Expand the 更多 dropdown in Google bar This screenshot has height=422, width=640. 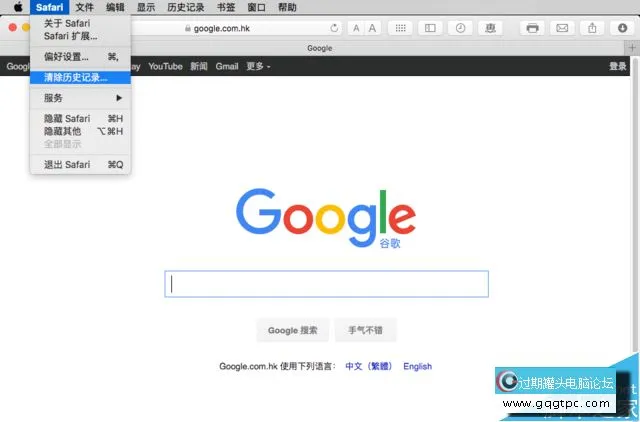(x=258, y=66)
